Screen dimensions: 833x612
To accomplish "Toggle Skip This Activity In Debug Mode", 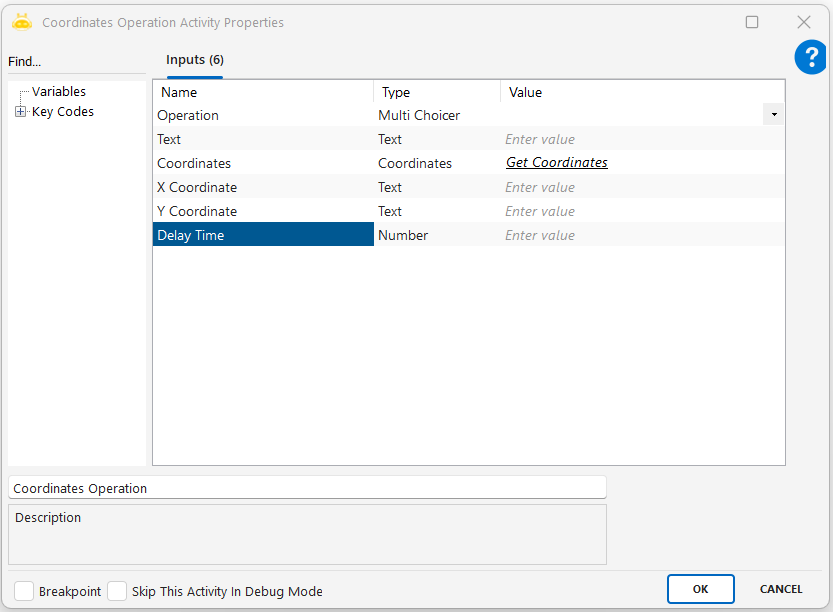I will [x=117, y=591].
